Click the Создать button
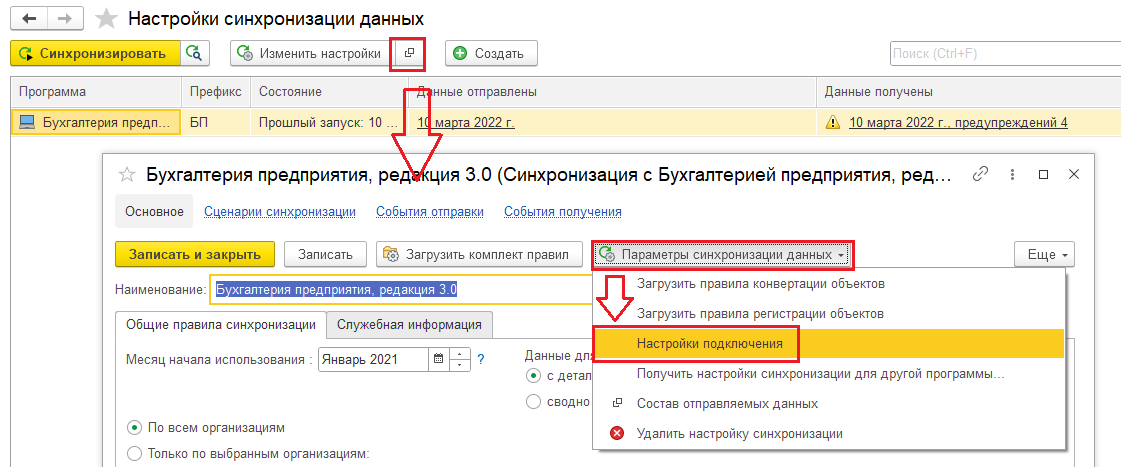This screenshot has width=1121, height=467. click(491, 53)
